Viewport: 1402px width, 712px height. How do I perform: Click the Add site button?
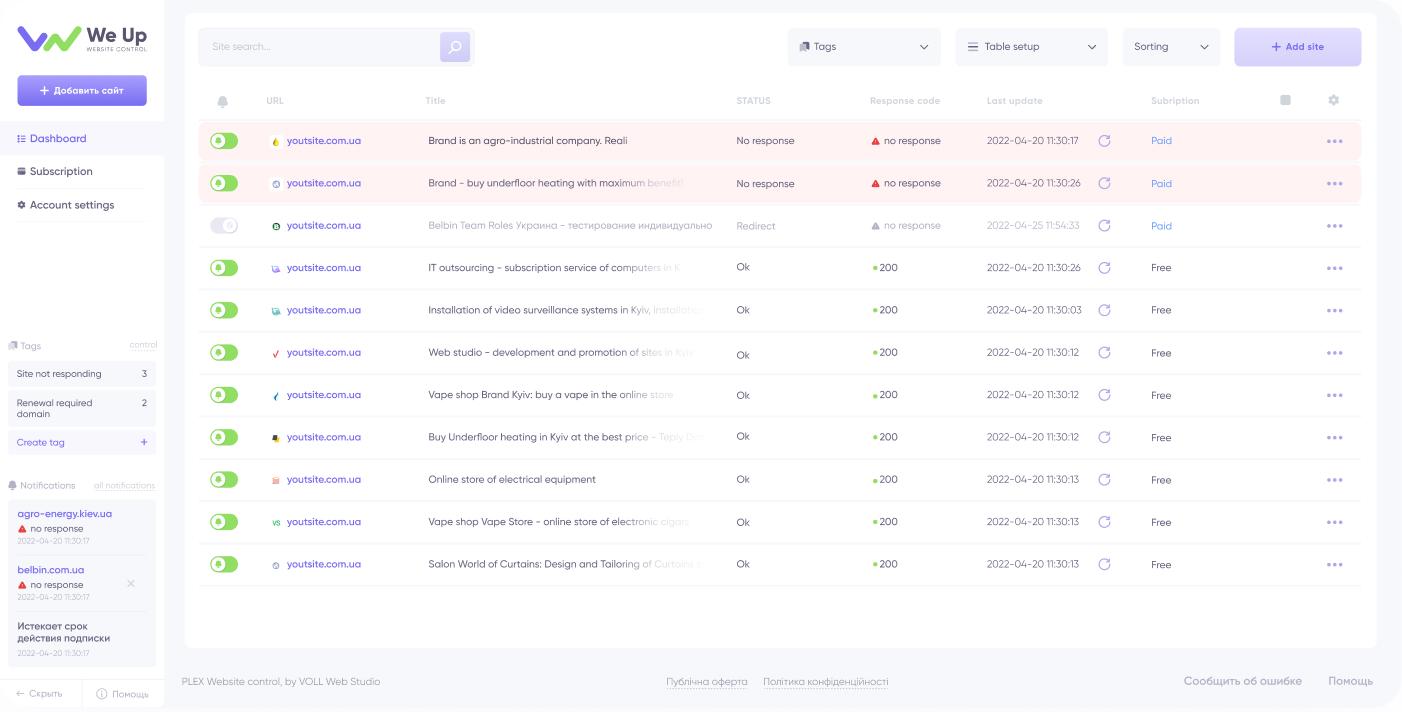[x=1297, y=47]
